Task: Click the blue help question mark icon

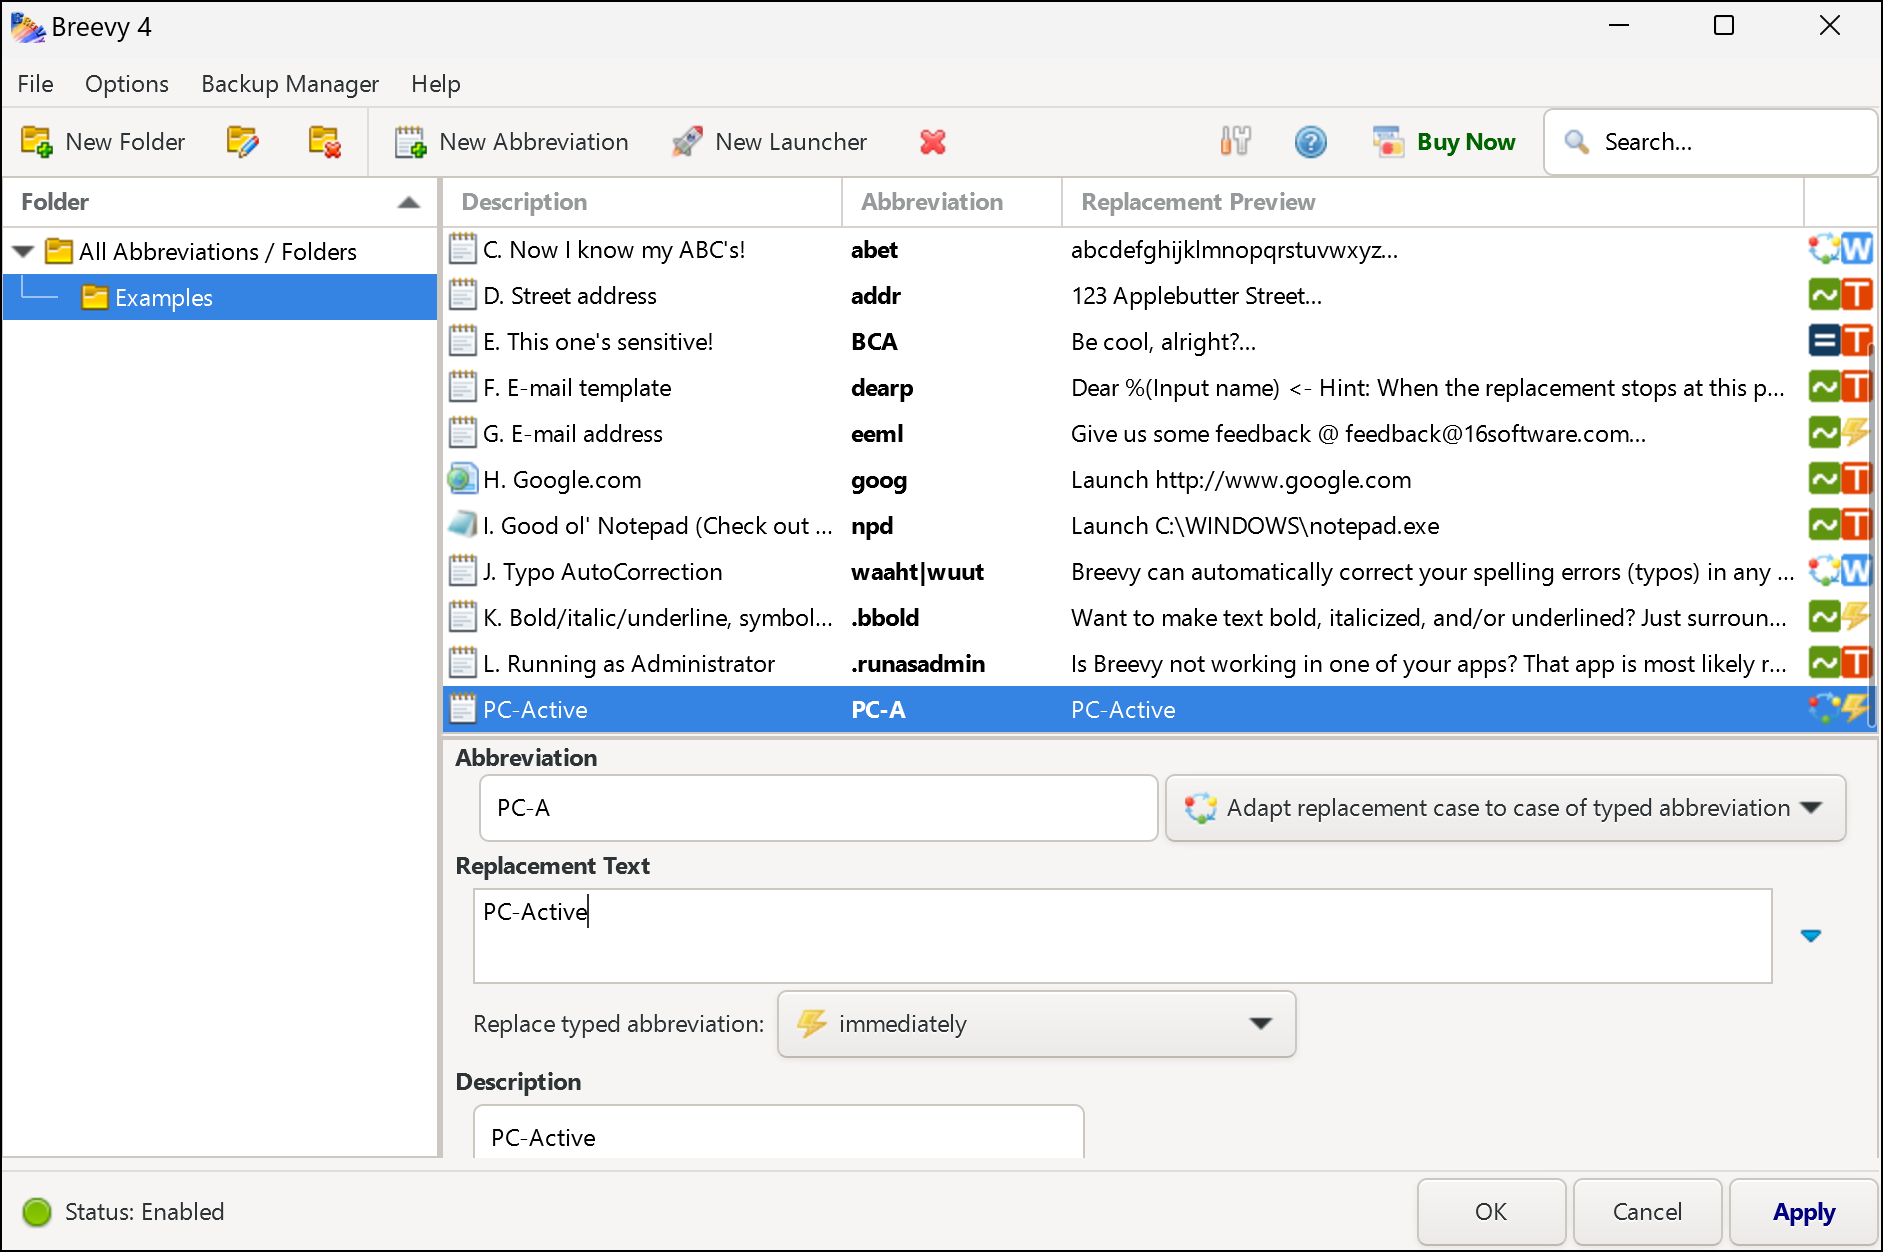Action: click(x=1311, y=142)
